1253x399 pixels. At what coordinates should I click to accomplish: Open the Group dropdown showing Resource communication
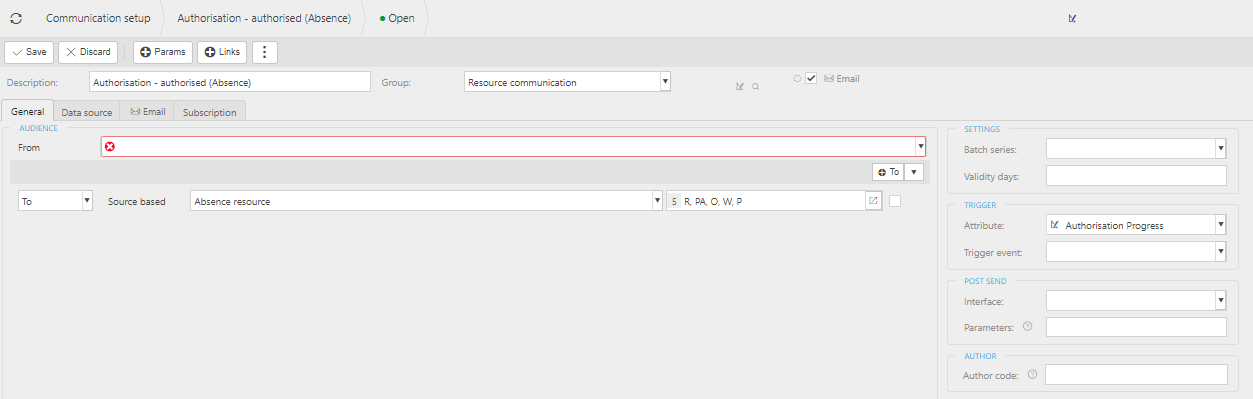tap(665, 82)
